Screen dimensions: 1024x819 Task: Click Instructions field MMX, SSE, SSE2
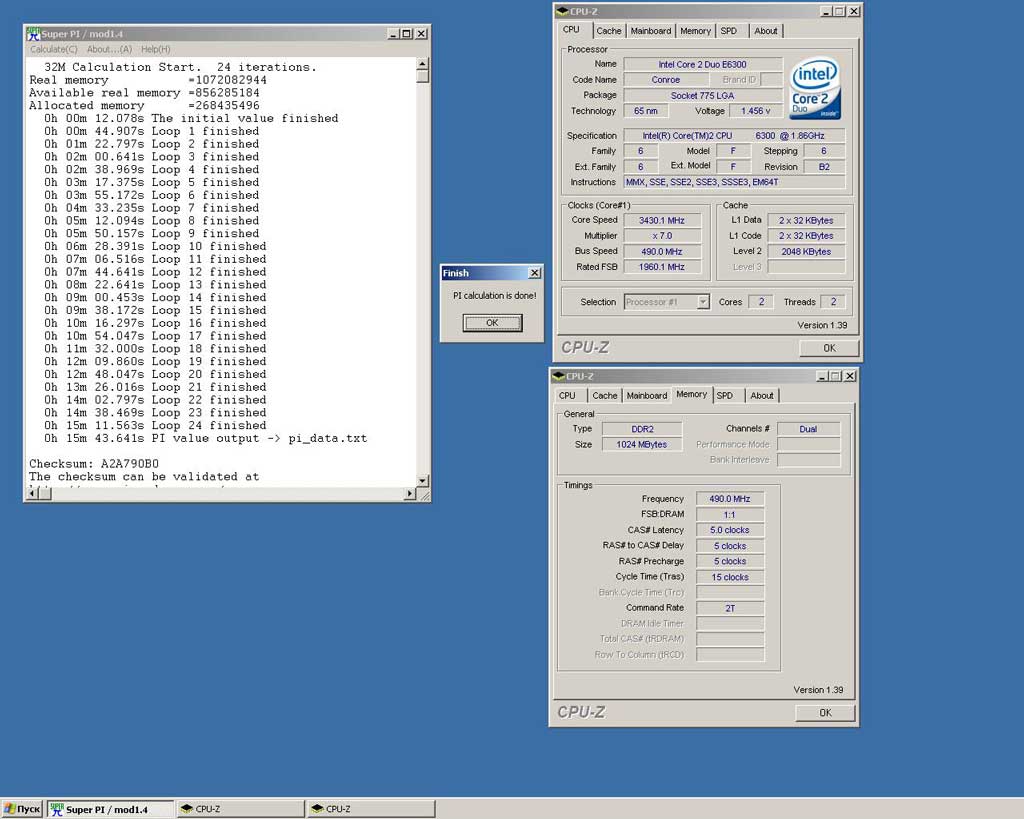coord(734,182)
